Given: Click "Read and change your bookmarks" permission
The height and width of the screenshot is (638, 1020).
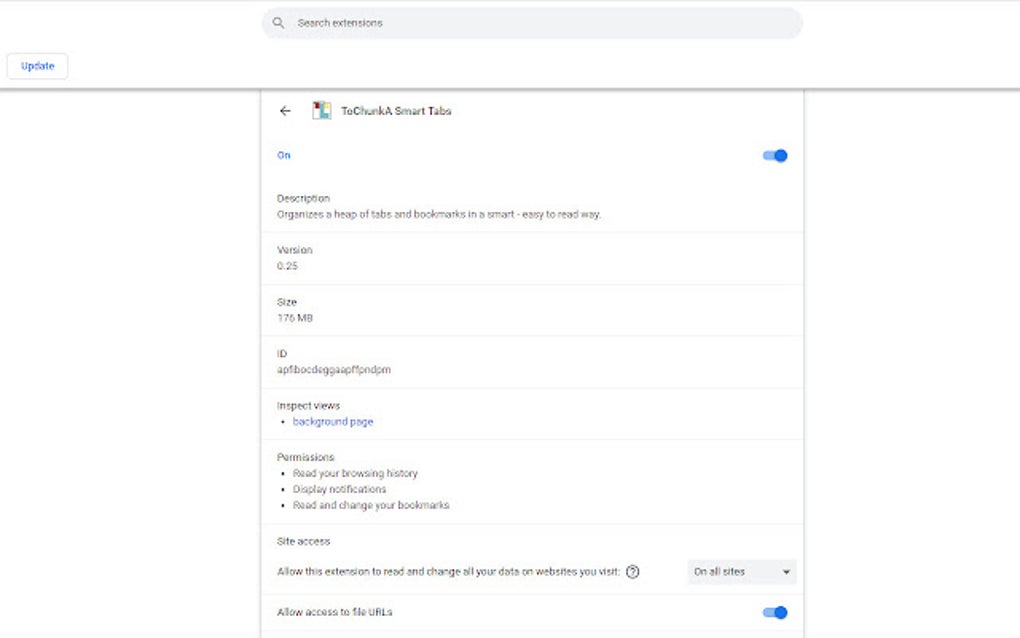Looking at the screenshot, I should click(371, 505).
